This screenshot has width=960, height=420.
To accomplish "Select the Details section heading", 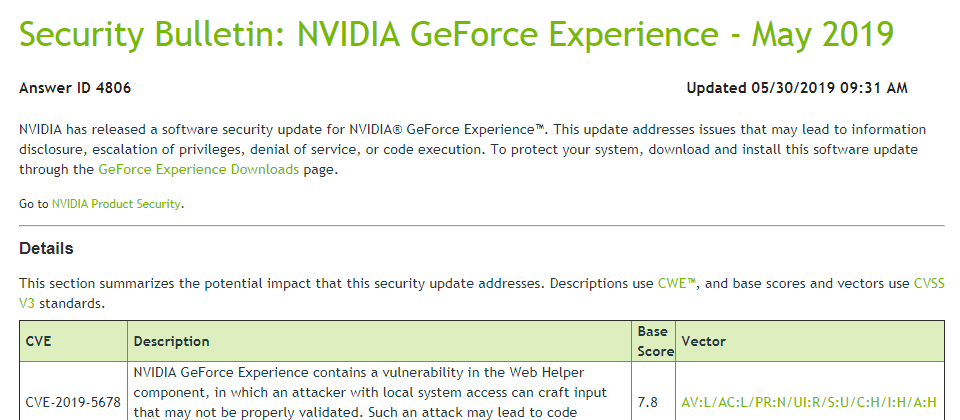I will pyautogui.click(x=47, y=249).
